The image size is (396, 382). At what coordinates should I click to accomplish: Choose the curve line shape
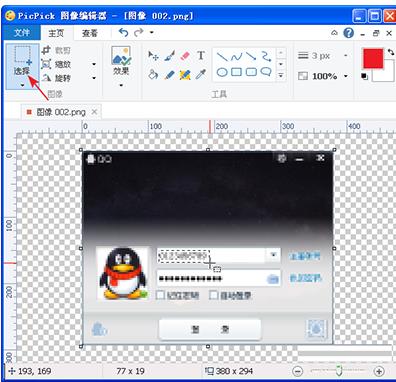[236, 57]
